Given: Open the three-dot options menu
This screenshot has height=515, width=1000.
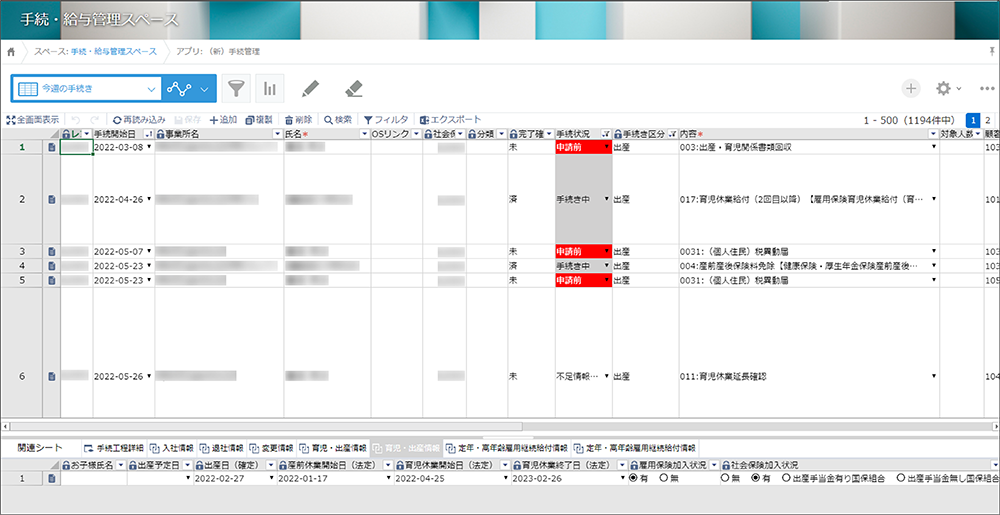Looking at the screenshot, I should coord(987,89).
